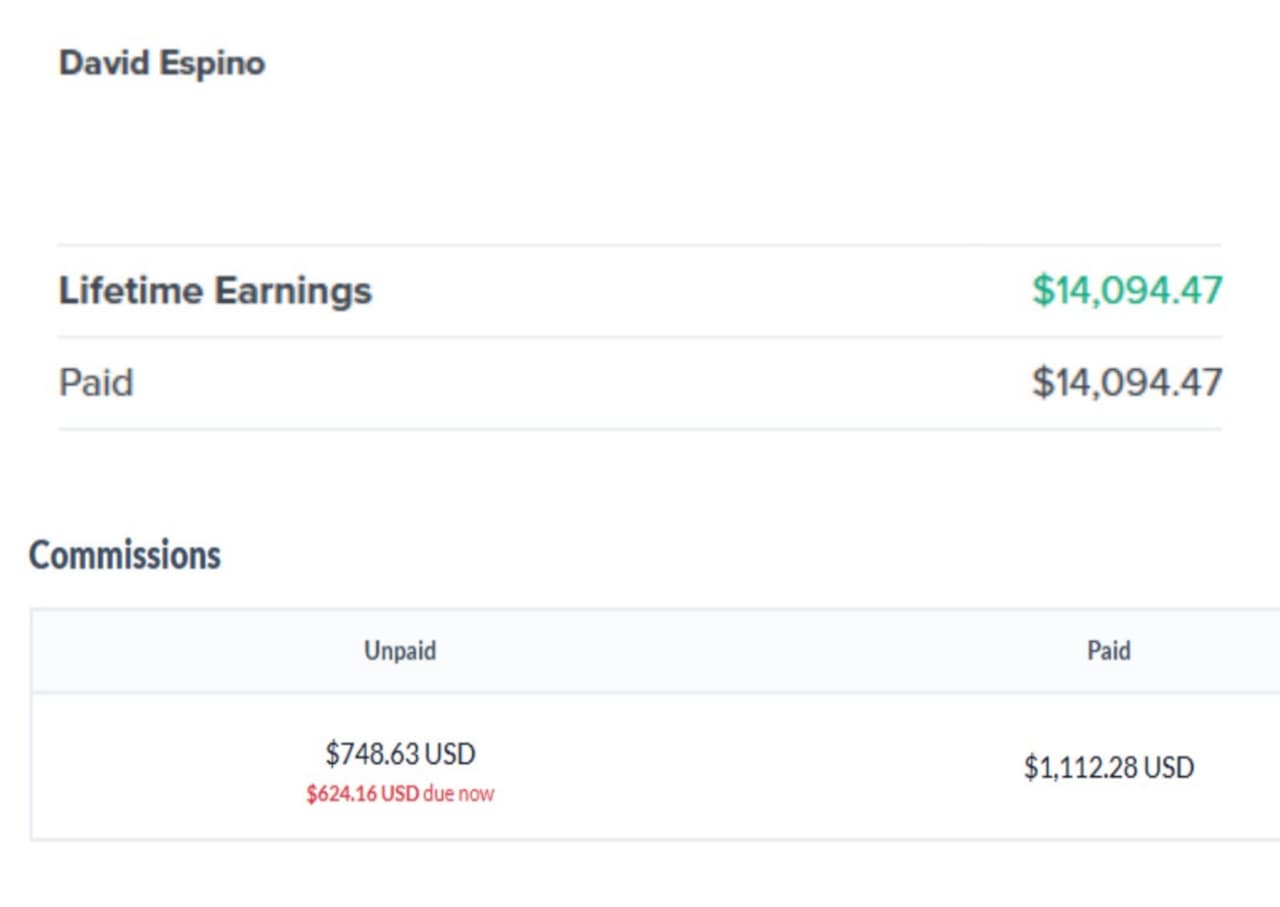Click the divider line below the Paid row
Image resolution: width=1280 pixels, height=907 pixels.
(640, 430)
